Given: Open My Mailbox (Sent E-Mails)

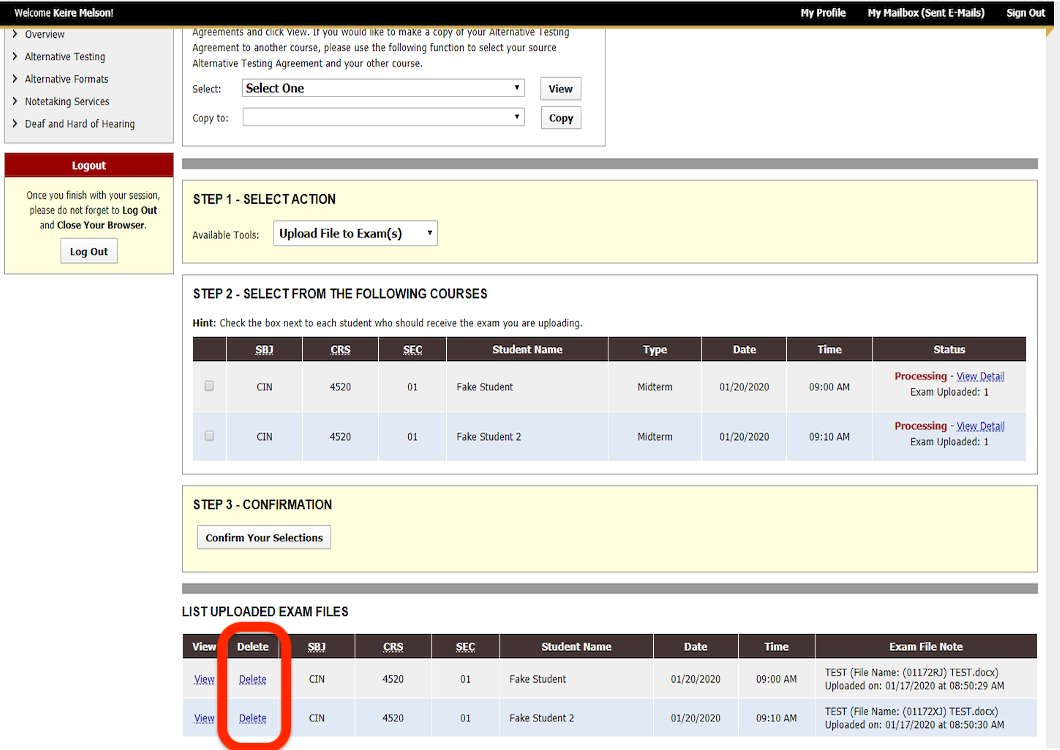Looking at the screenshot, I should coord(925,13).
